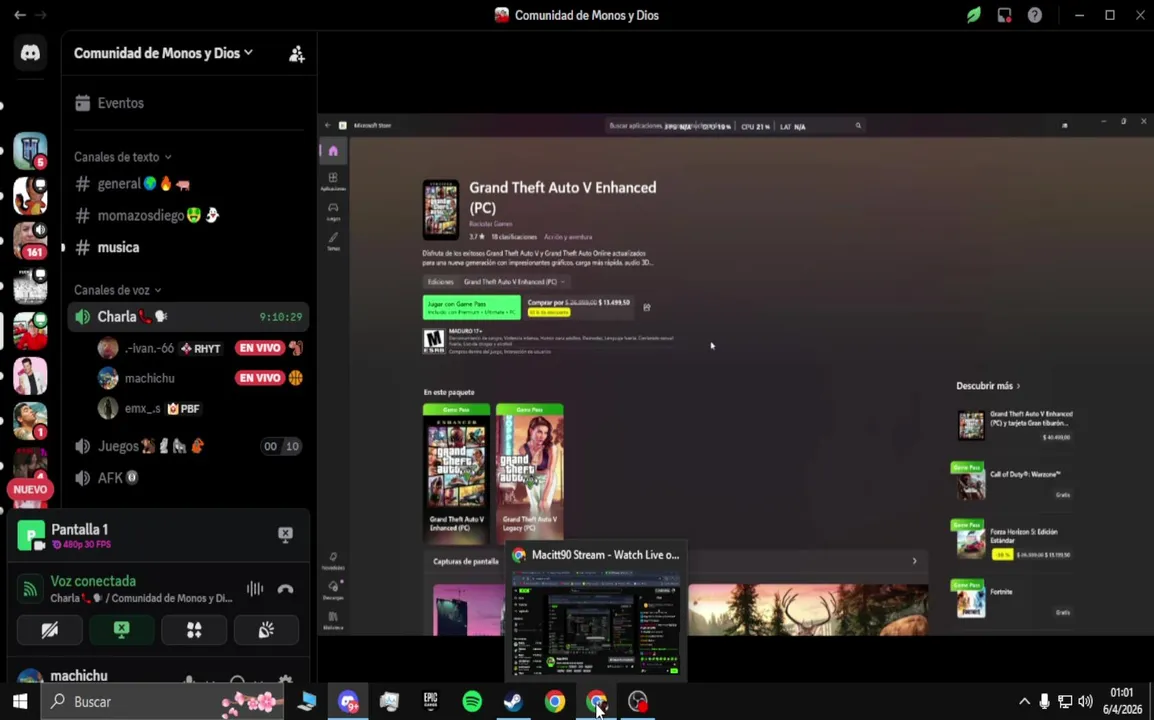
Task: Disconnect from voice channel
Action: (x=286, y=589)
